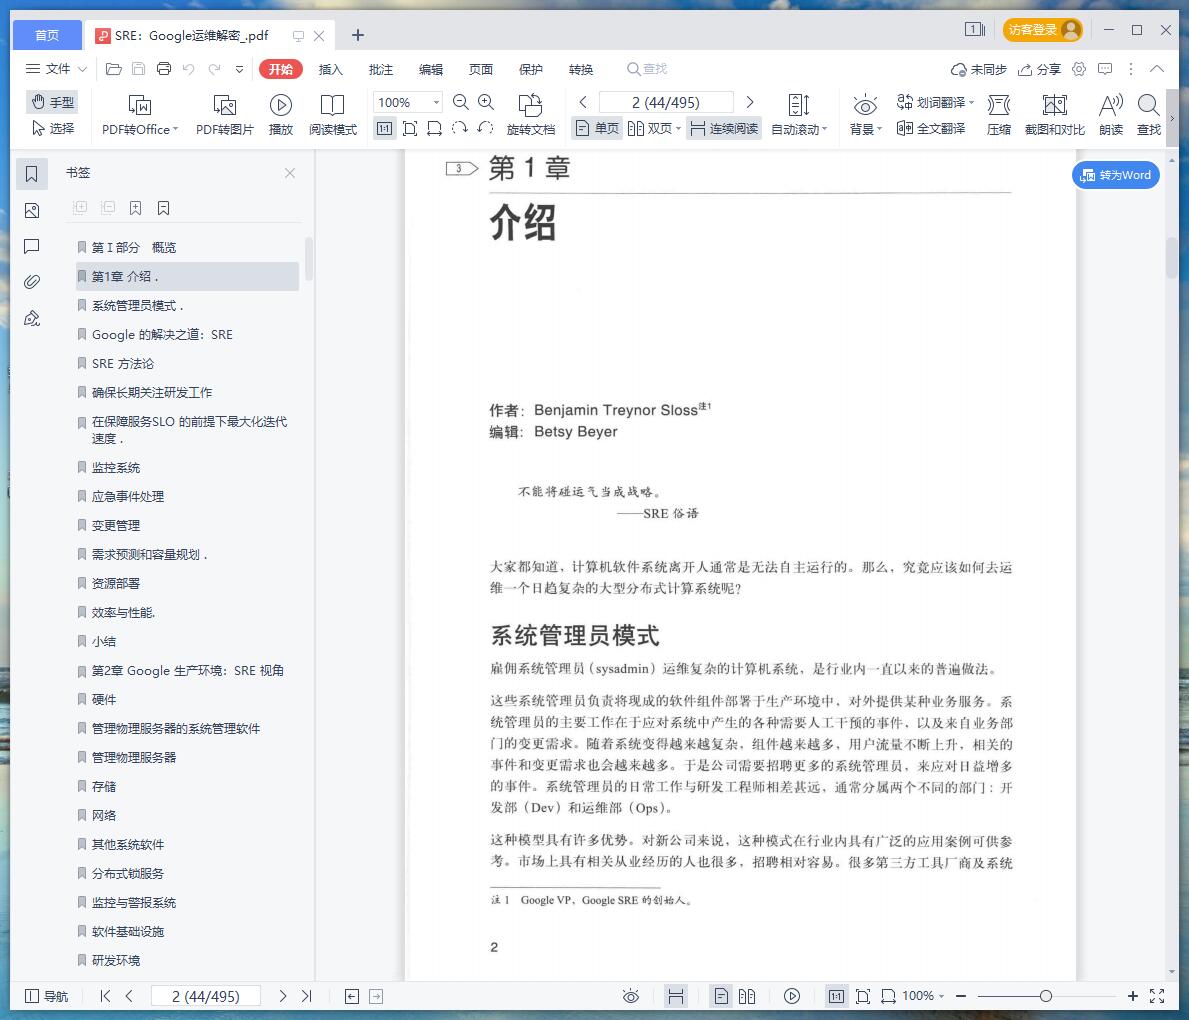Click the 未同步 sync status

coord(978,69)
